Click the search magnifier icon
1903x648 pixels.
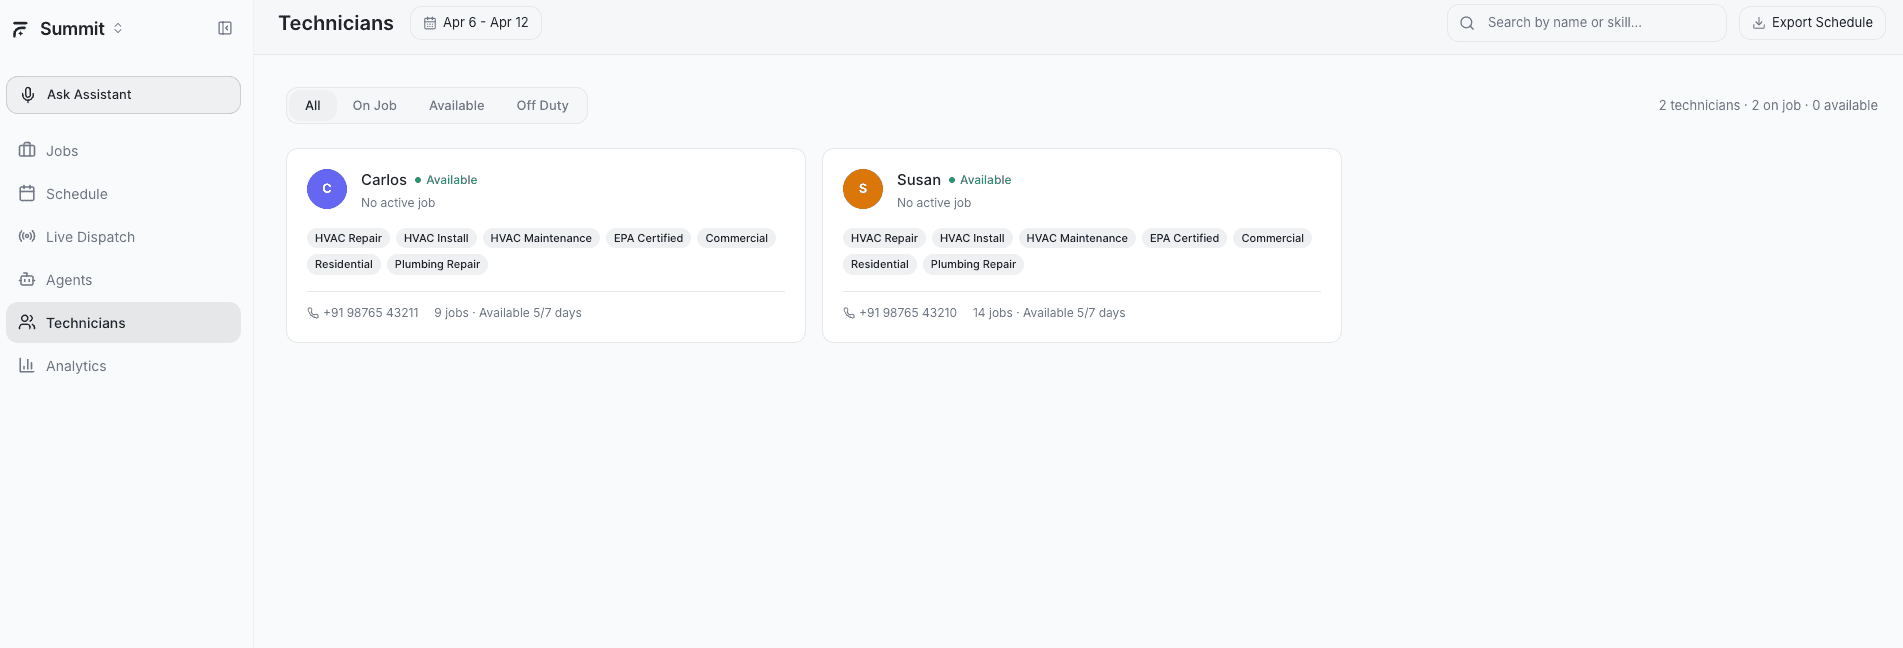[1467, 23]
